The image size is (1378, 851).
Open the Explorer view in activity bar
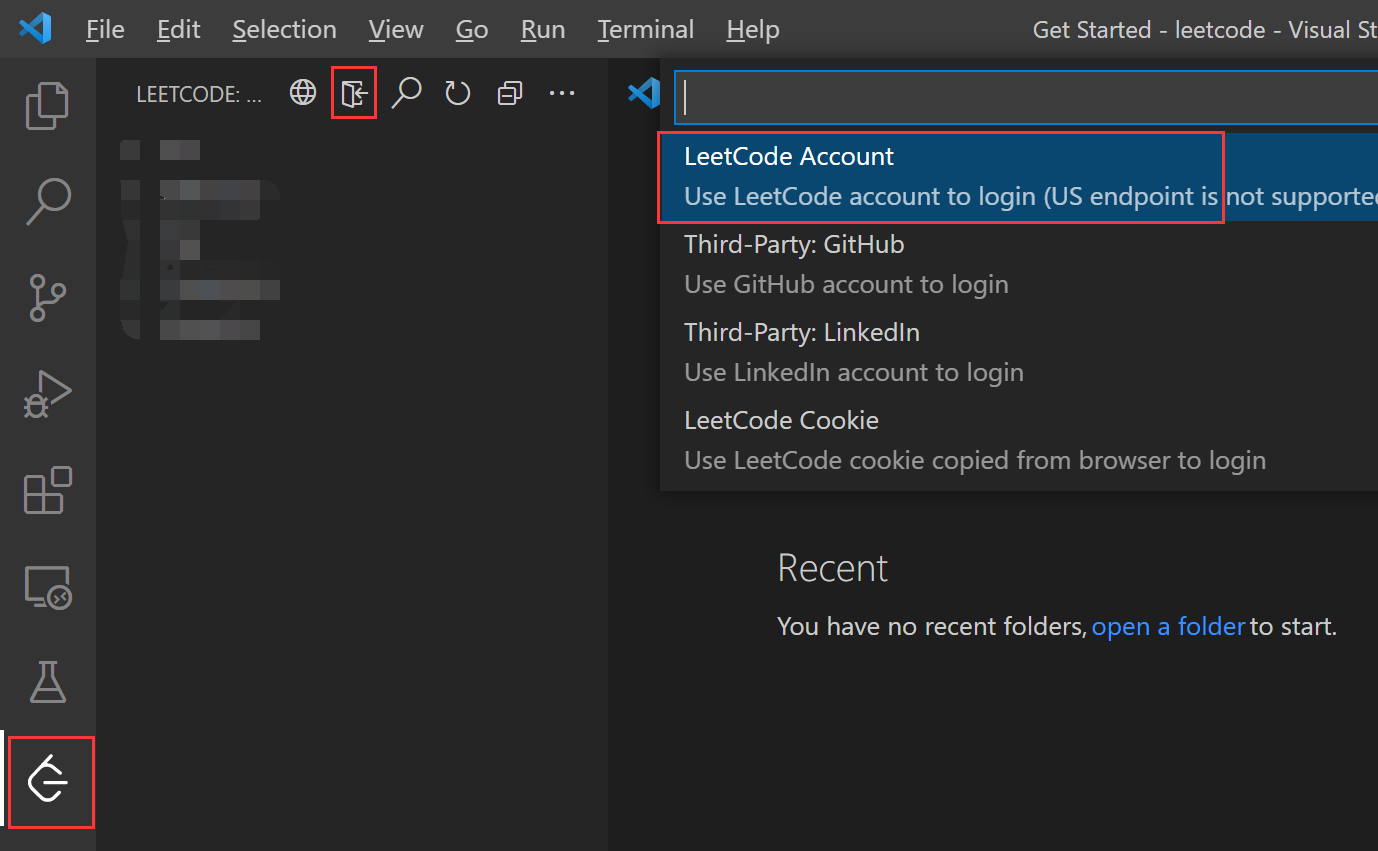(47, 105)
